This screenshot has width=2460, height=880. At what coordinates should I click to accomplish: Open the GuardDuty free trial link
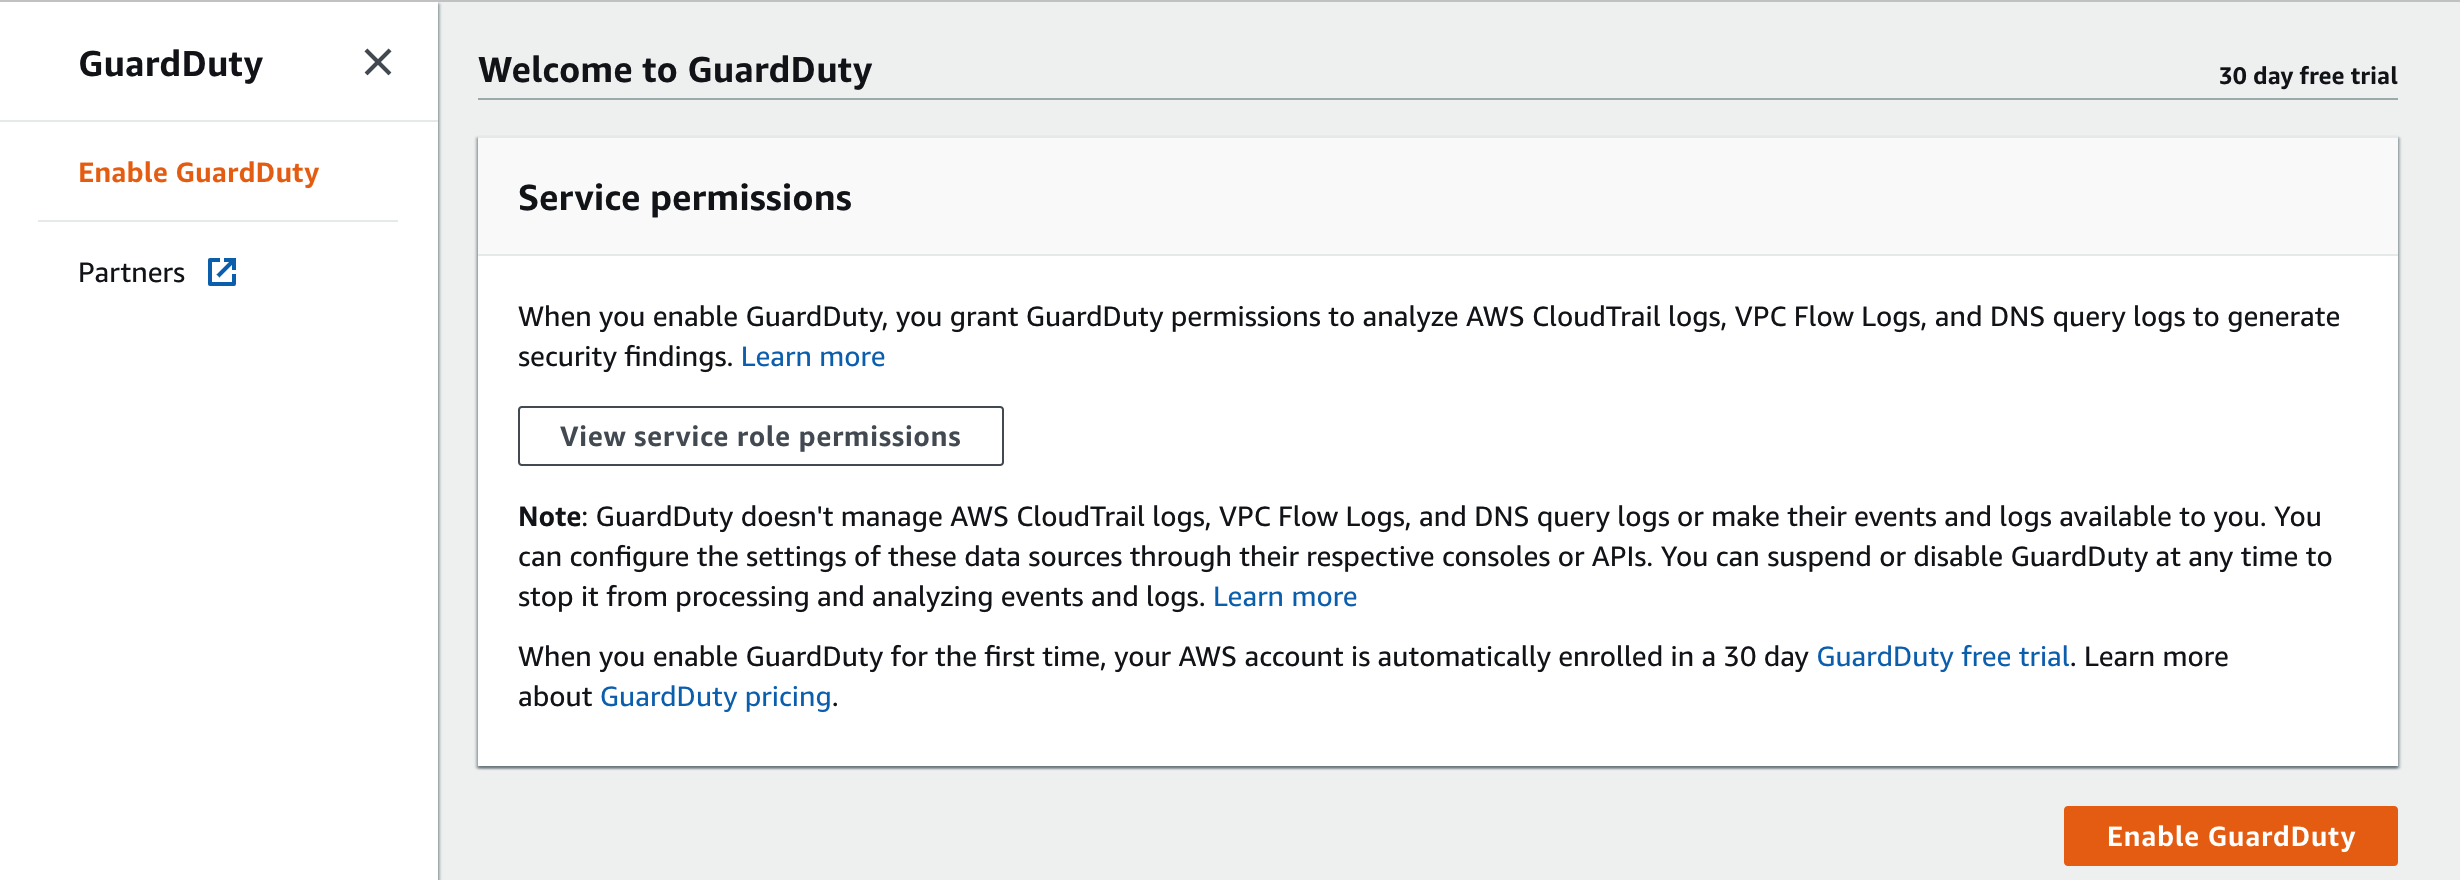pos(1943,657)
